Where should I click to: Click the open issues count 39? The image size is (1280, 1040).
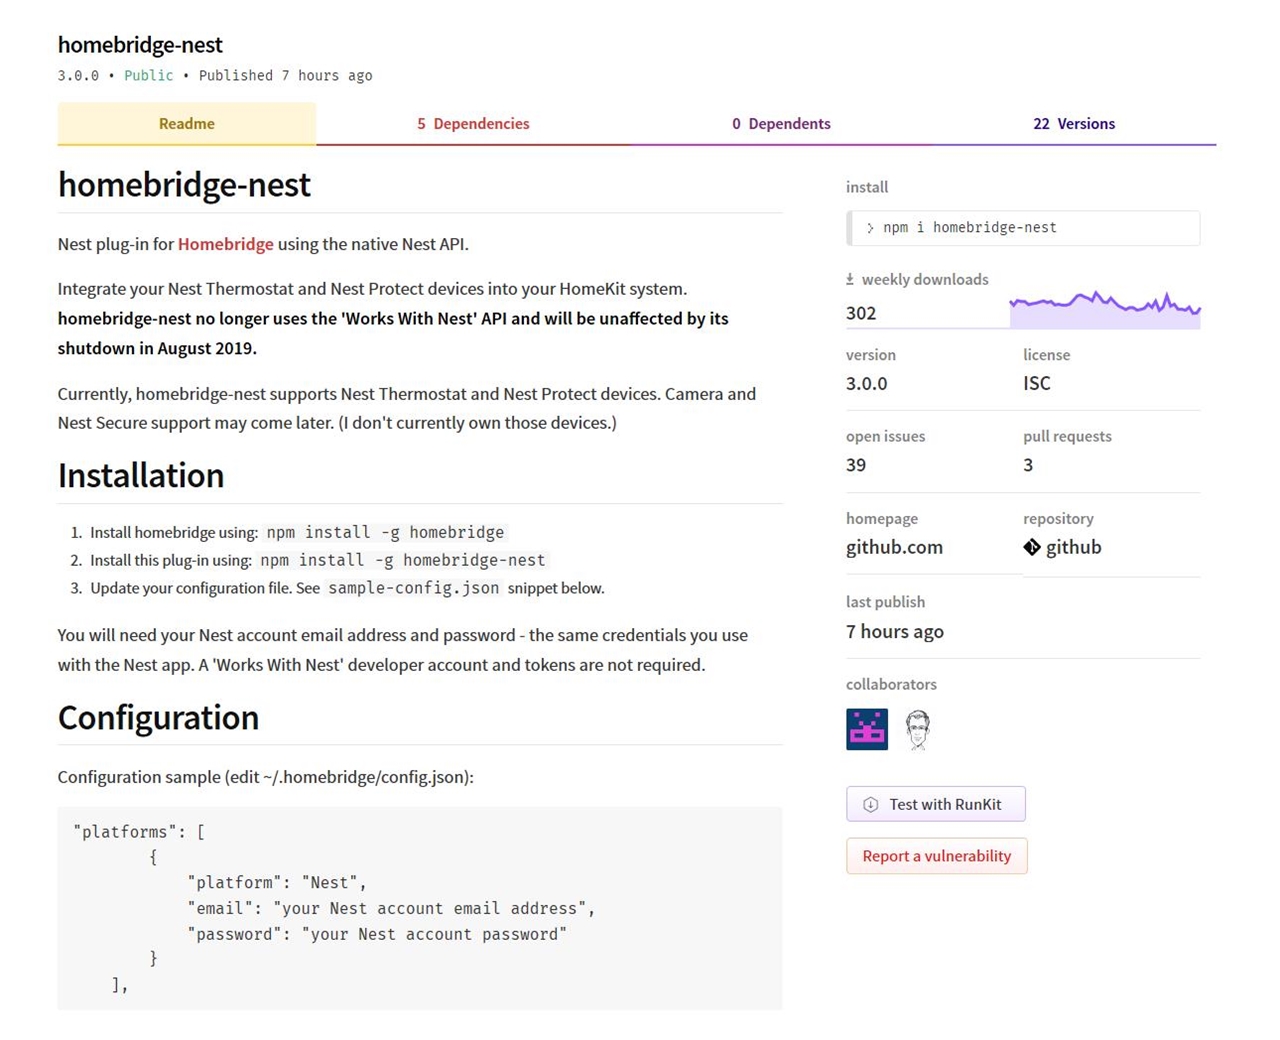click(856, 465)
